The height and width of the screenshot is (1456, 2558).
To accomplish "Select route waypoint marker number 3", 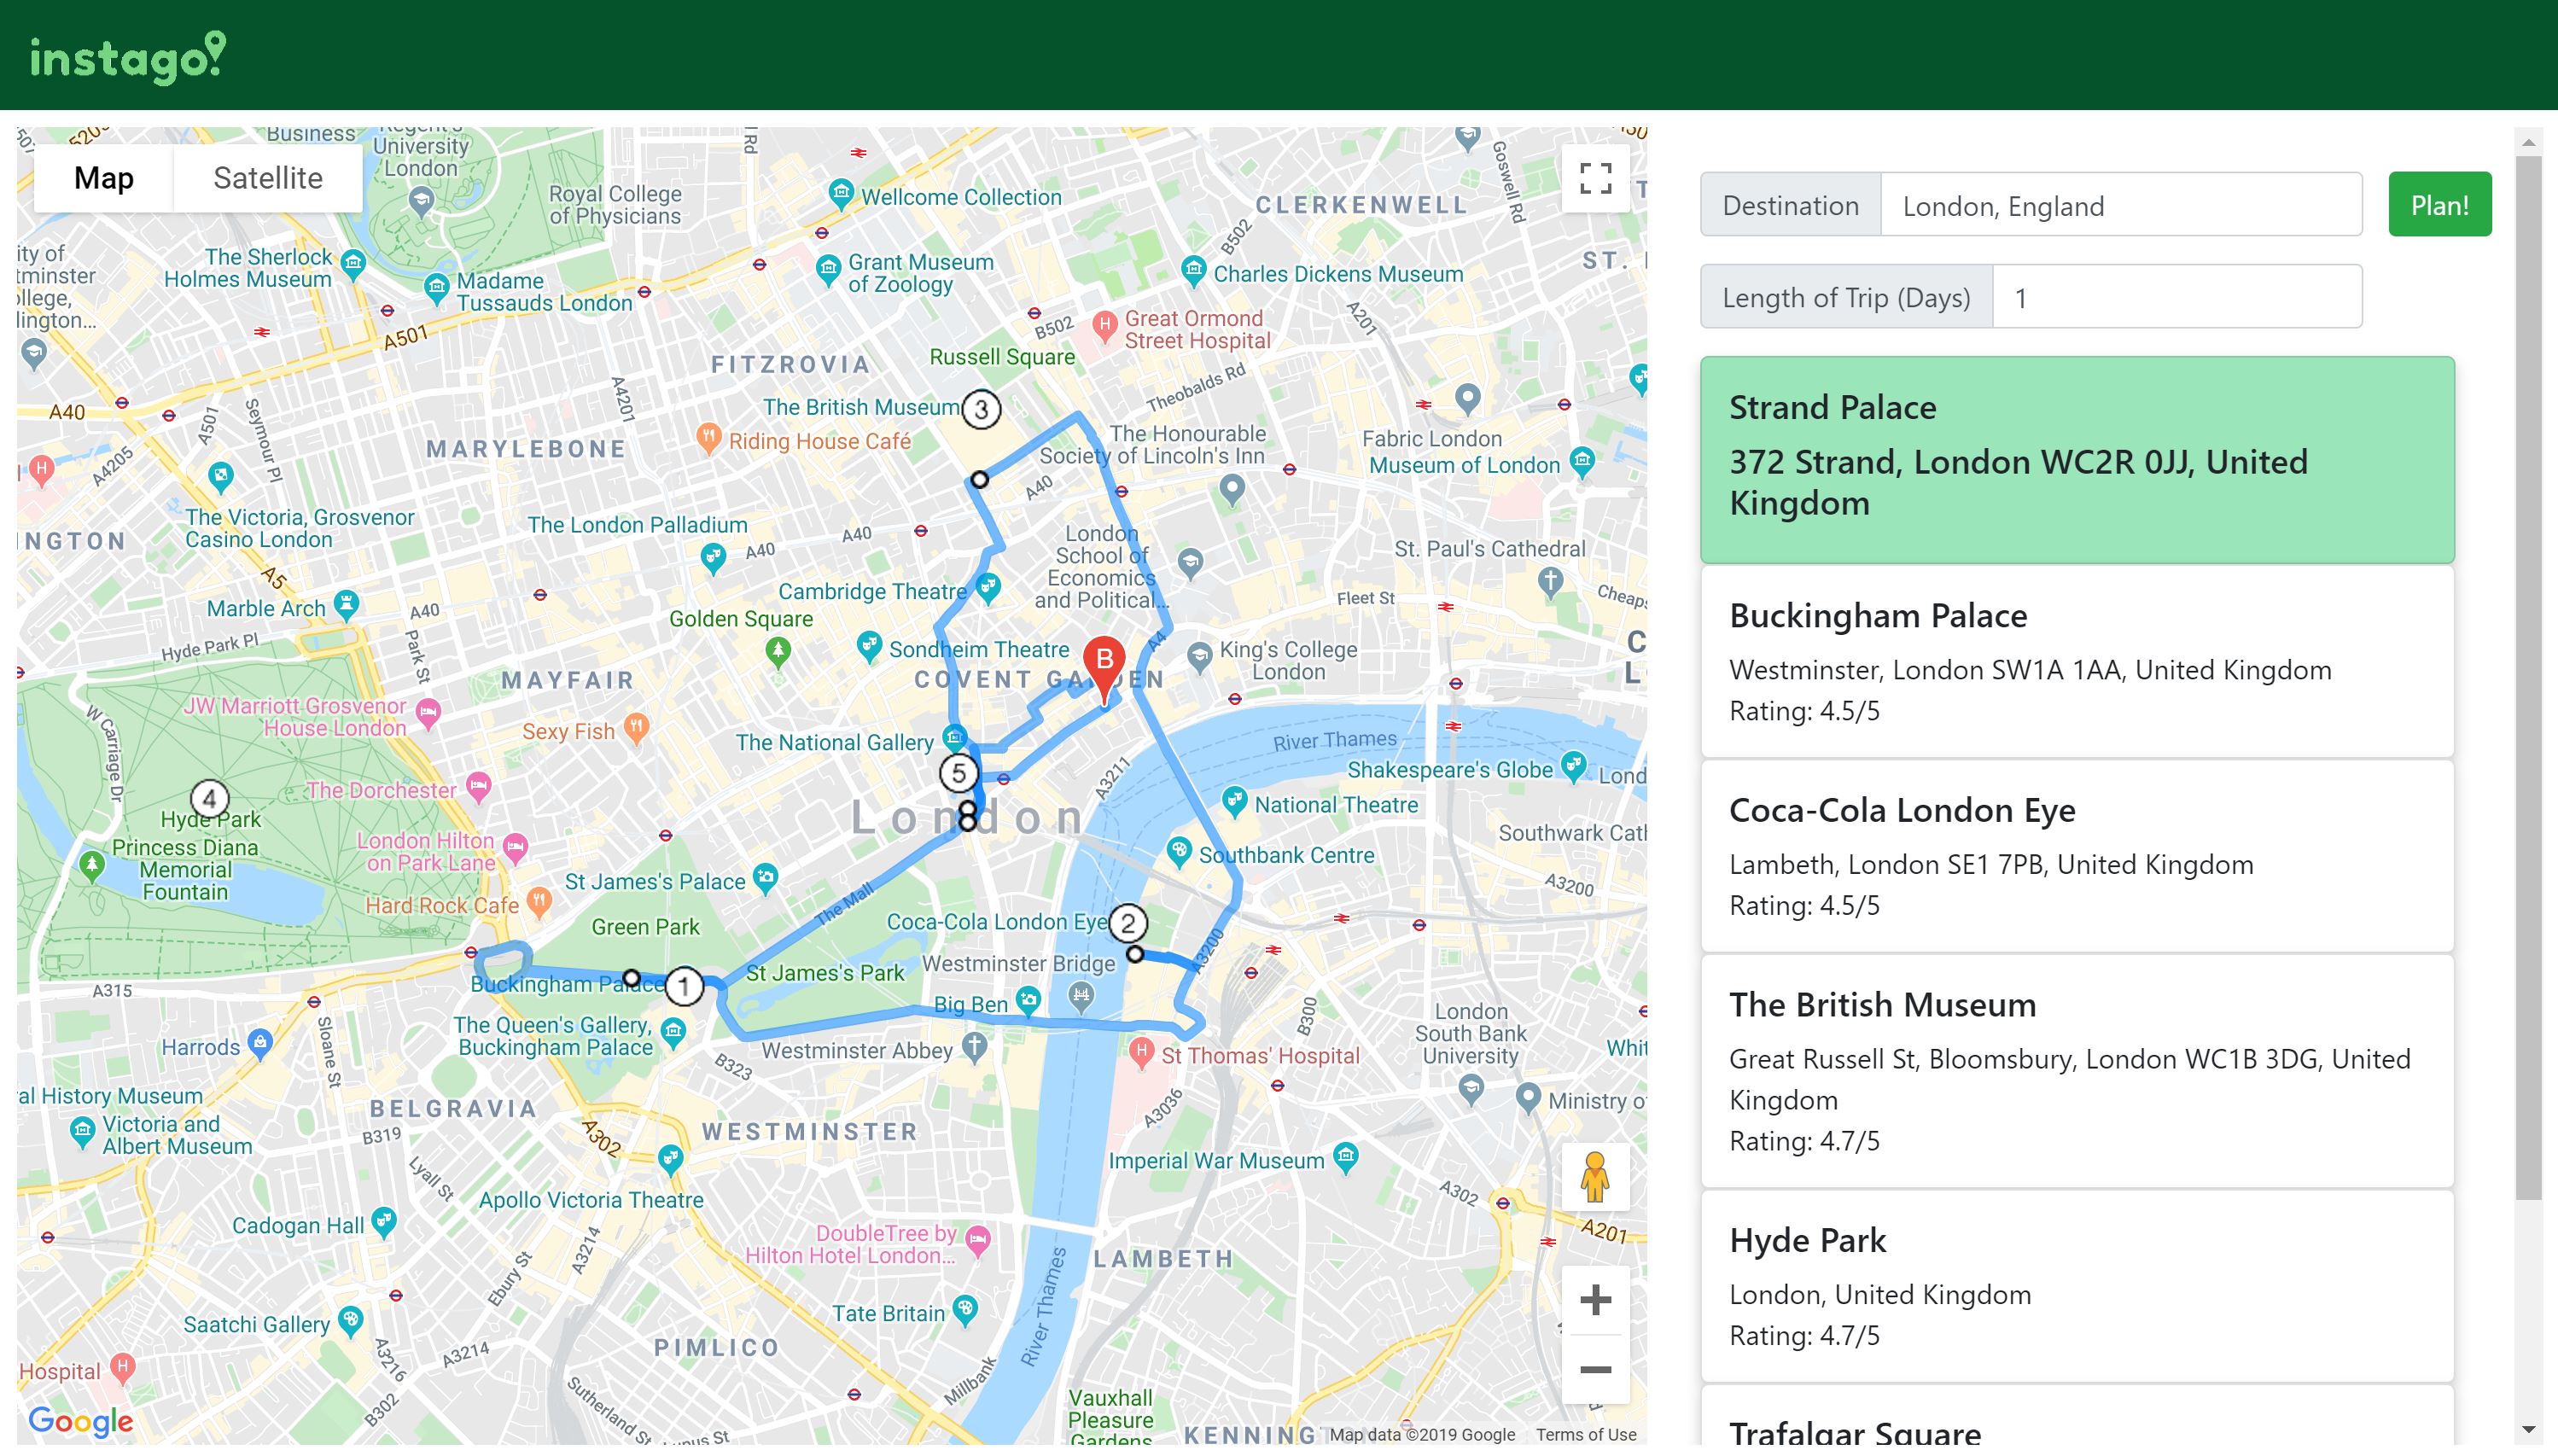I will click(x=981, y=409).
